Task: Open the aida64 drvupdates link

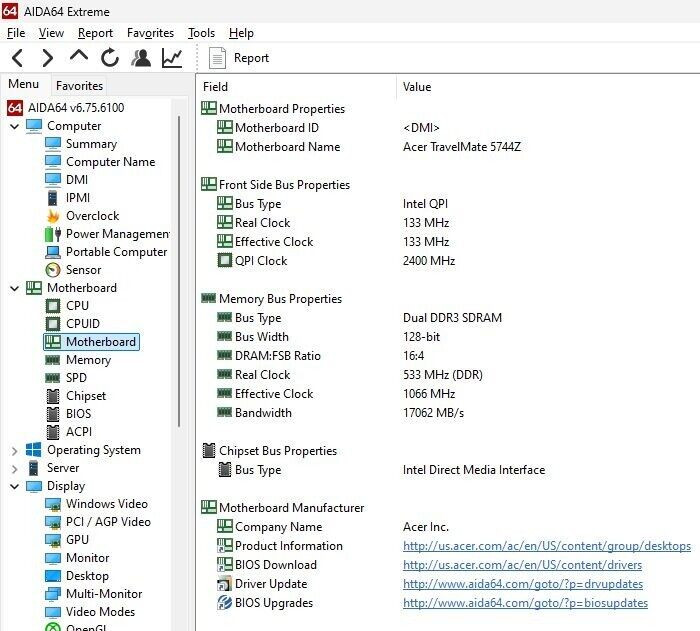Action: 522,584
